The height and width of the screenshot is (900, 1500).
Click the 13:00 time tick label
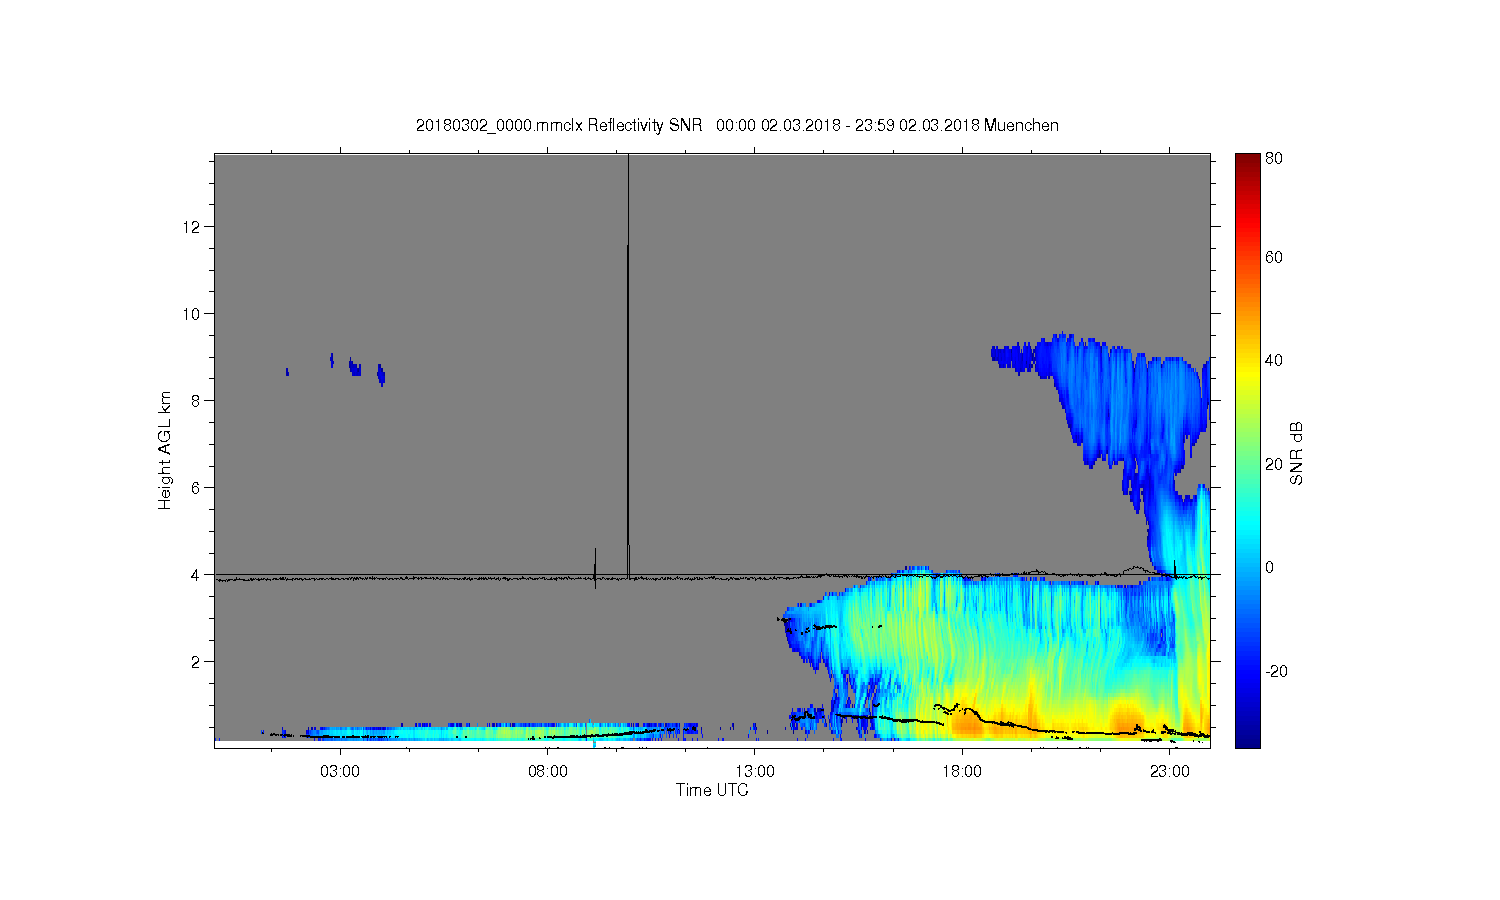click(x=755, y=772)
